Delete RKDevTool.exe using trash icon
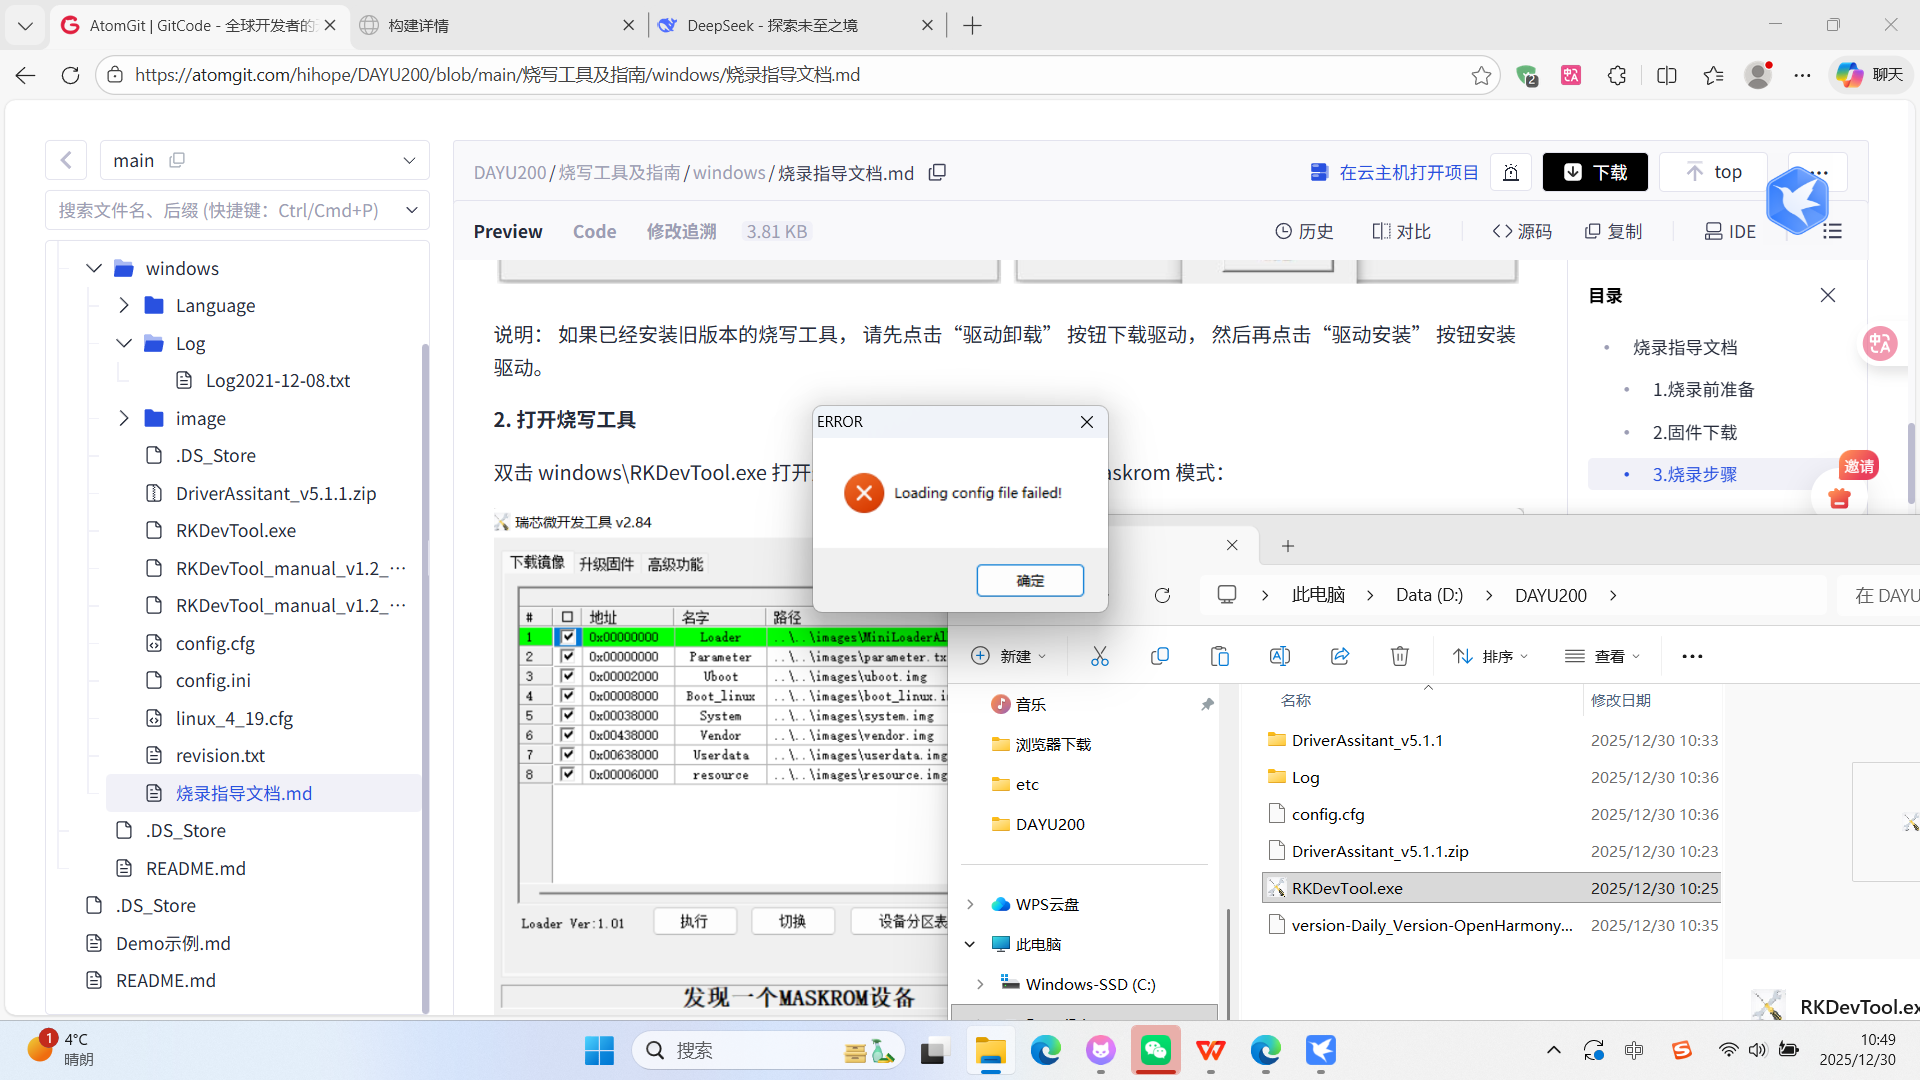The width and height of the screenshot is (1920, 1080). 1399,655
